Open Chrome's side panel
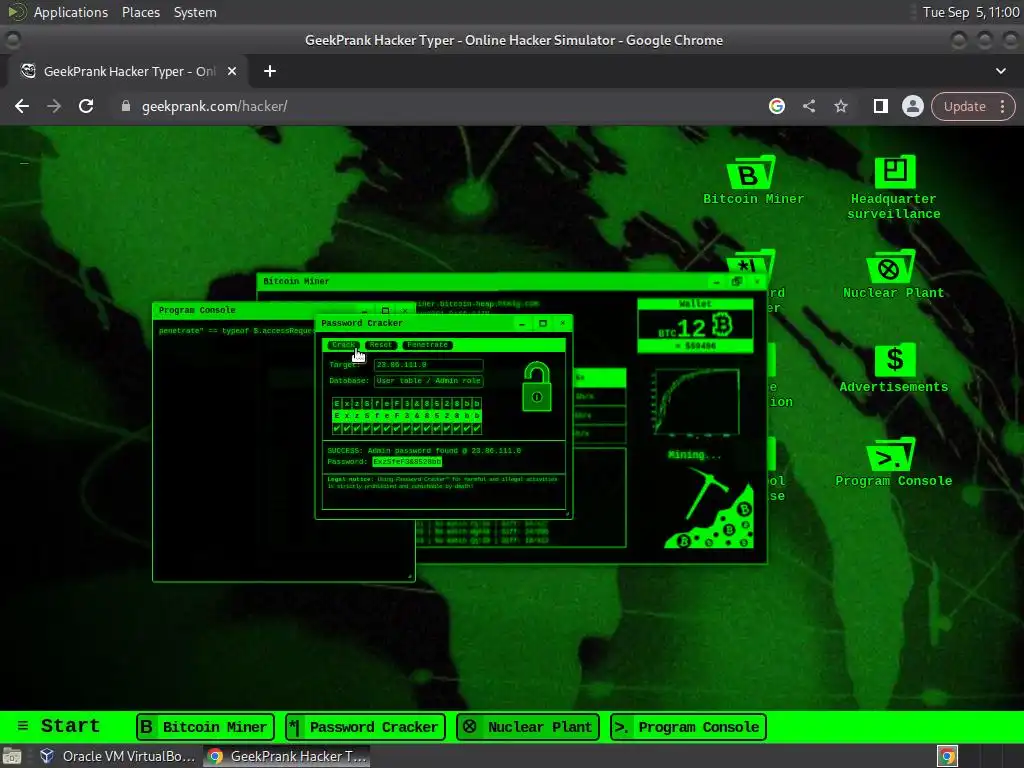 point(880,106)
